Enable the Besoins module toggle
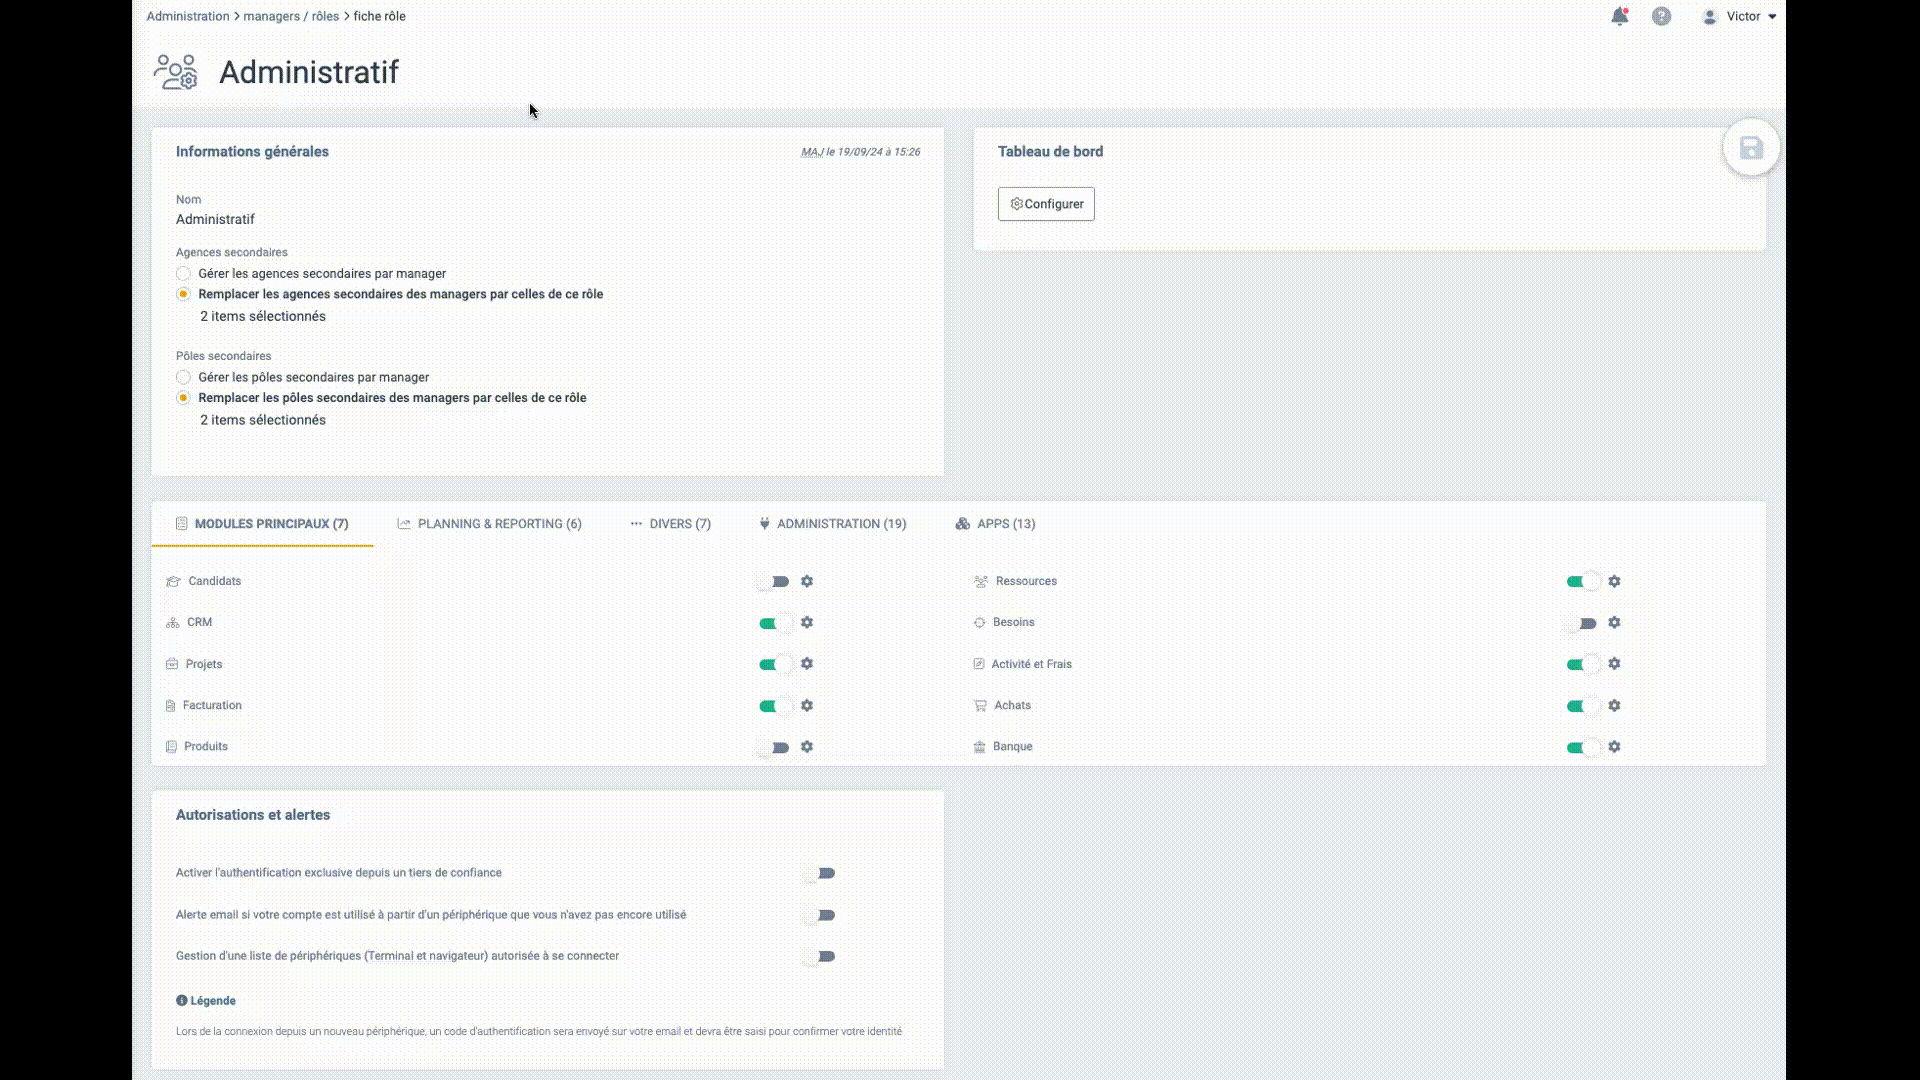Screen dimensions: 1920x1080 (x=1581, y=623)
